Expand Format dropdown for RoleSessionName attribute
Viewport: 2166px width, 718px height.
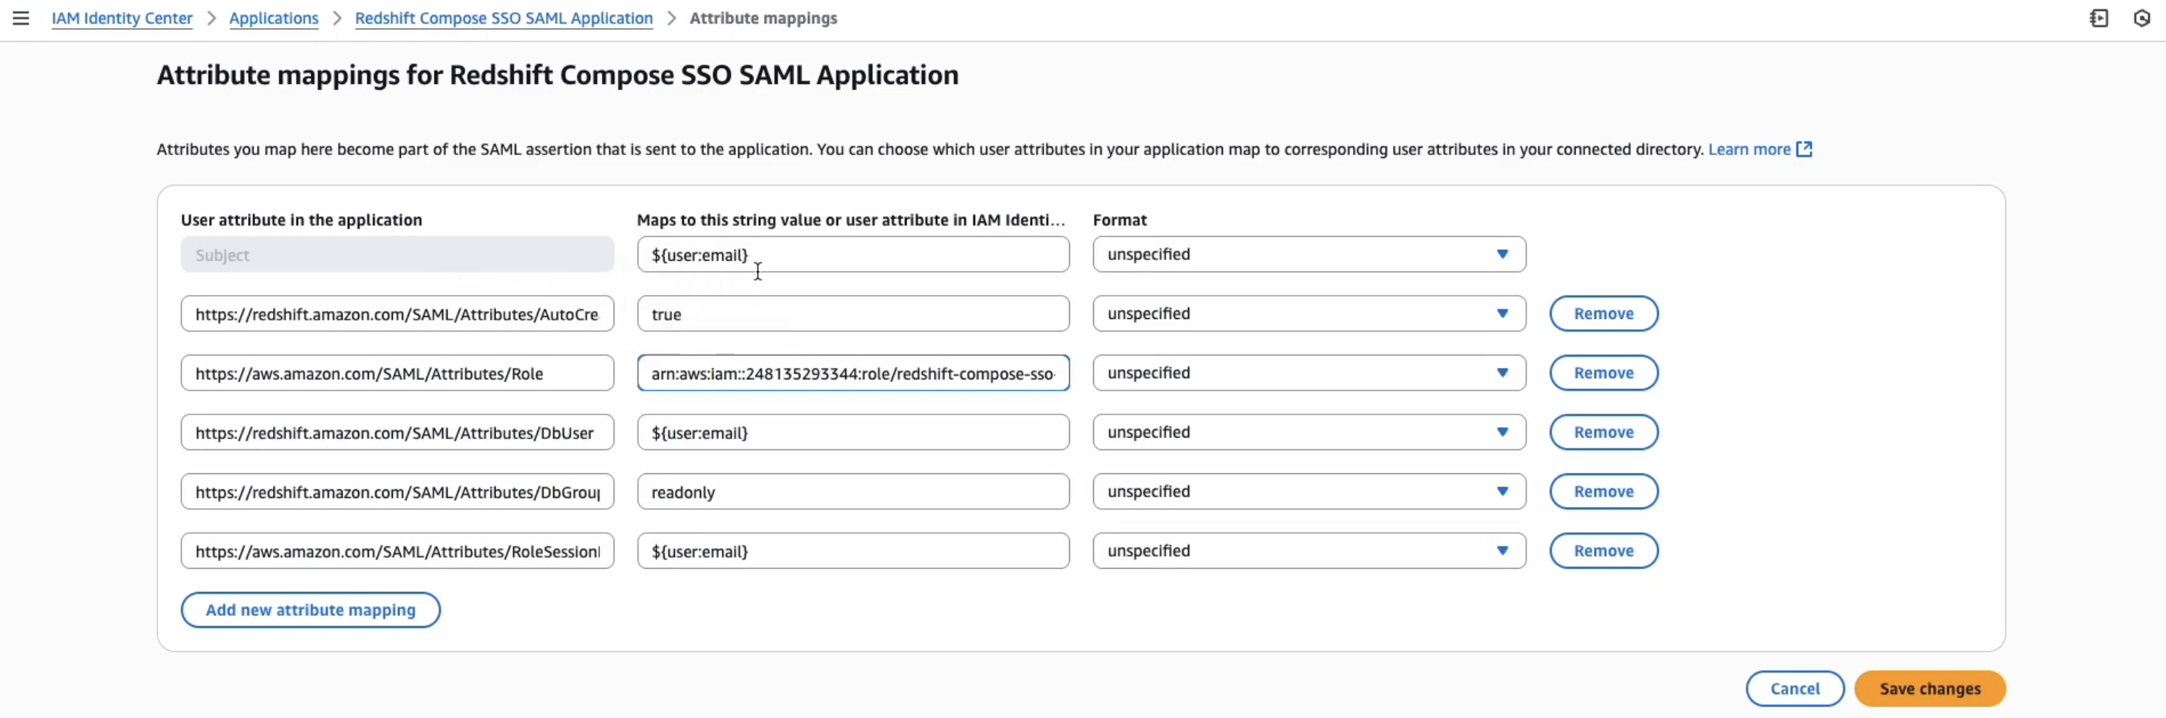(1309, 551)
